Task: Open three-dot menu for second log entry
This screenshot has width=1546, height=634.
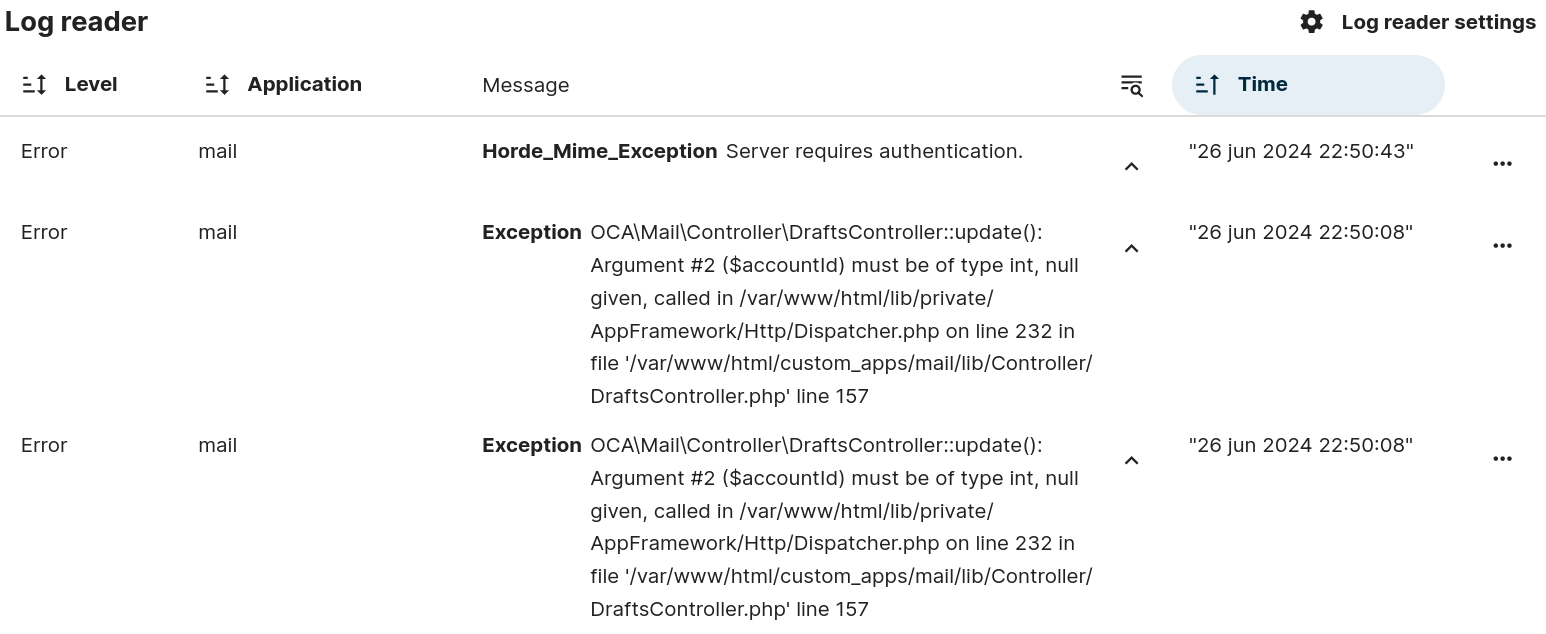Action: pos(1502,246)
